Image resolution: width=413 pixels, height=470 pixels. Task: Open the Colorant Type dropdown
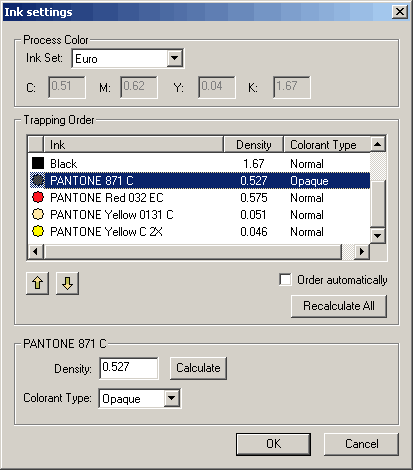[171, 398]
